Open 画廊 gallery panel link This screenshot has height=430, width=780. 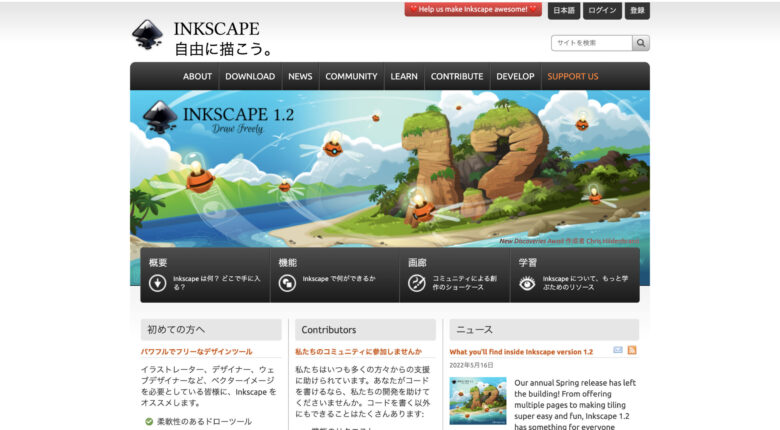[x=455, y=275]
